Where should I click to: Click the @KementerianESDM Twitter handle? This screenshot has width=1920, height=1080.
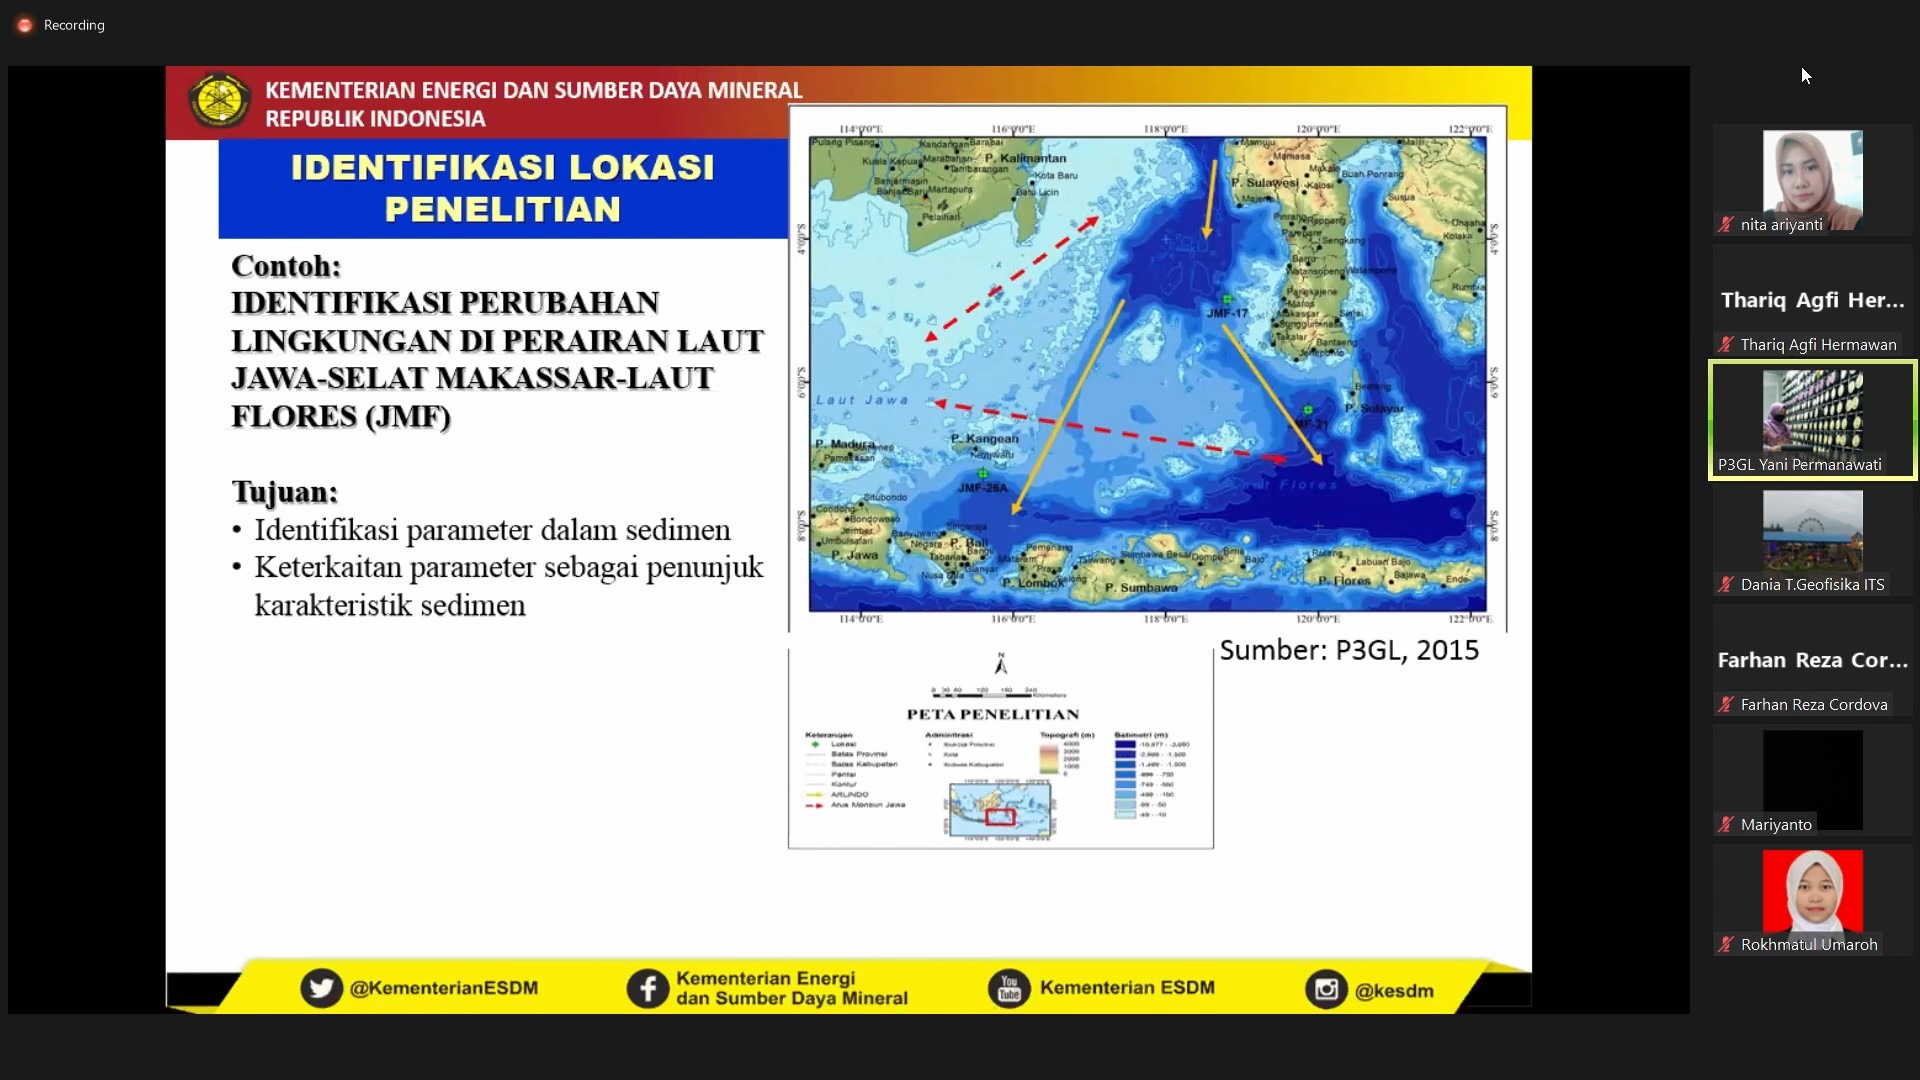click(x=443, y=988)
